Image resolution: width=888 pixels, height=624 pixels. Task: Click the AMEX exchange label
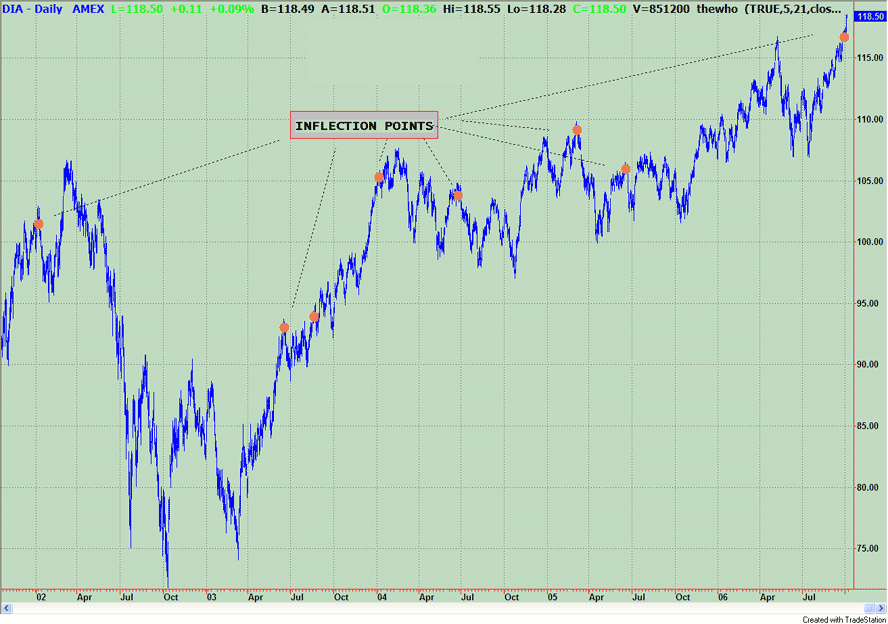point(88,9)
